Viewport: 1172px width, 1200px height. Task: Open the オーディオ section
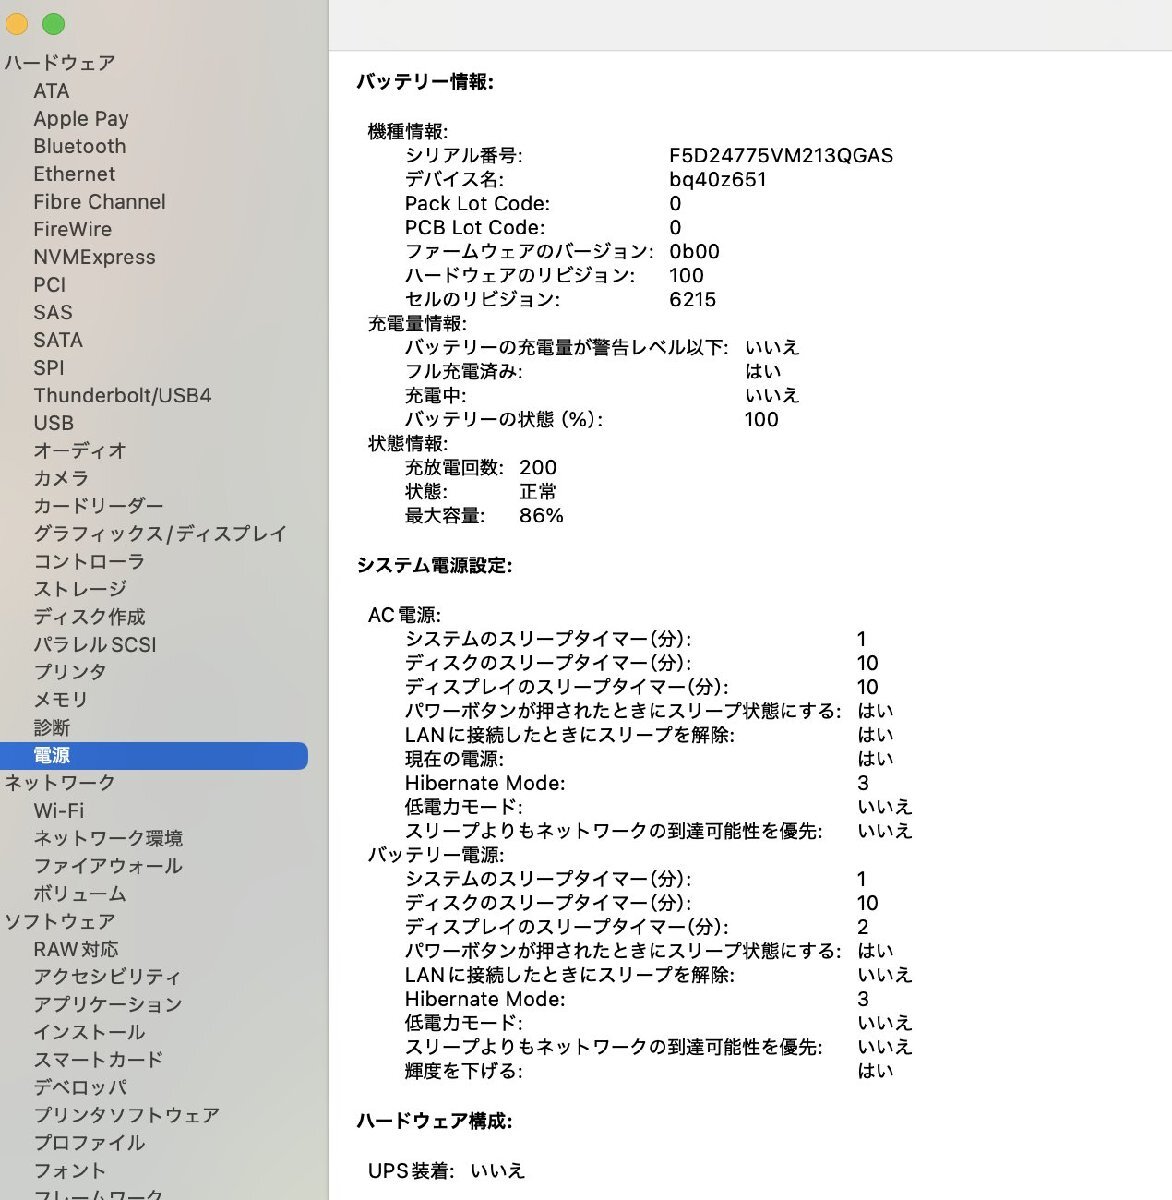[x=80, y=451]
